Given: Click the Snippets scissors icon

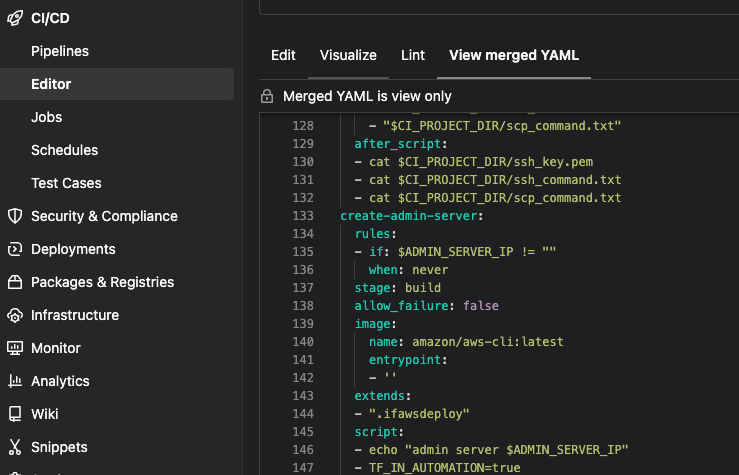Looking at the screenshot, I should 15,447.
